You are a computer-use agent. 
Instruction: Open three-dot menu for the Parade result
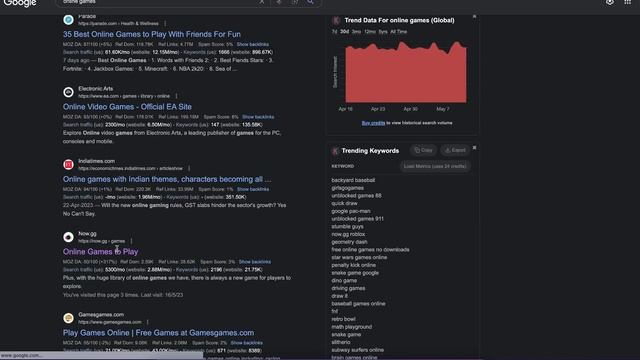click(165, 24)
